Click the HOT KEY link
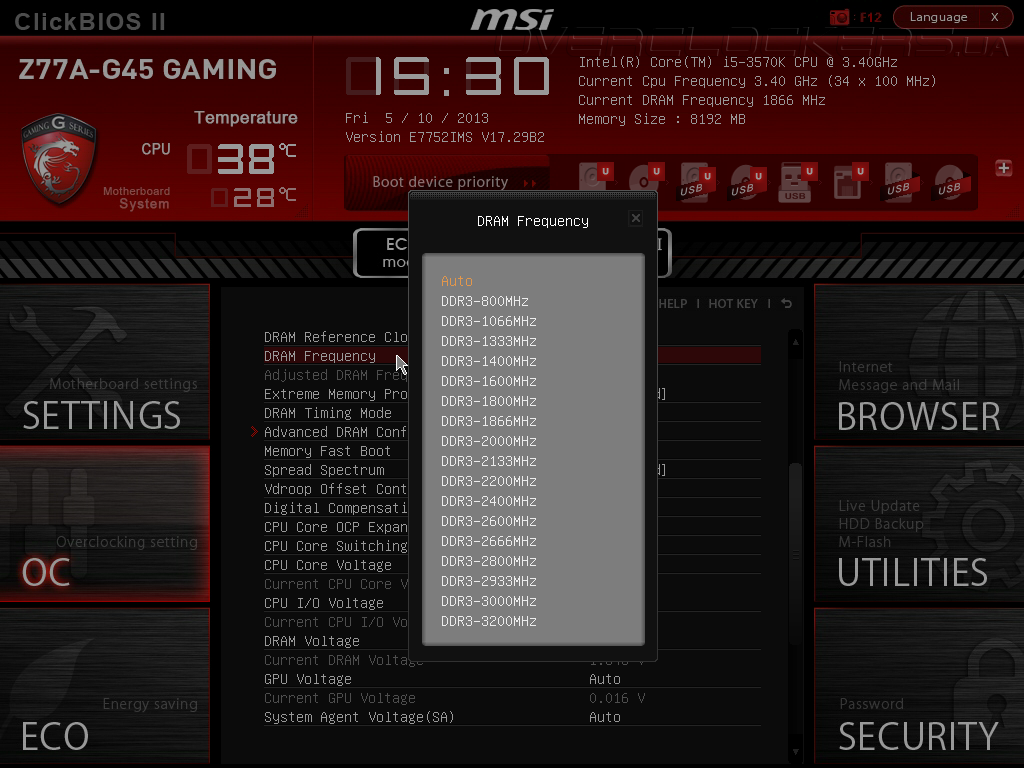 tap(733, 304)
